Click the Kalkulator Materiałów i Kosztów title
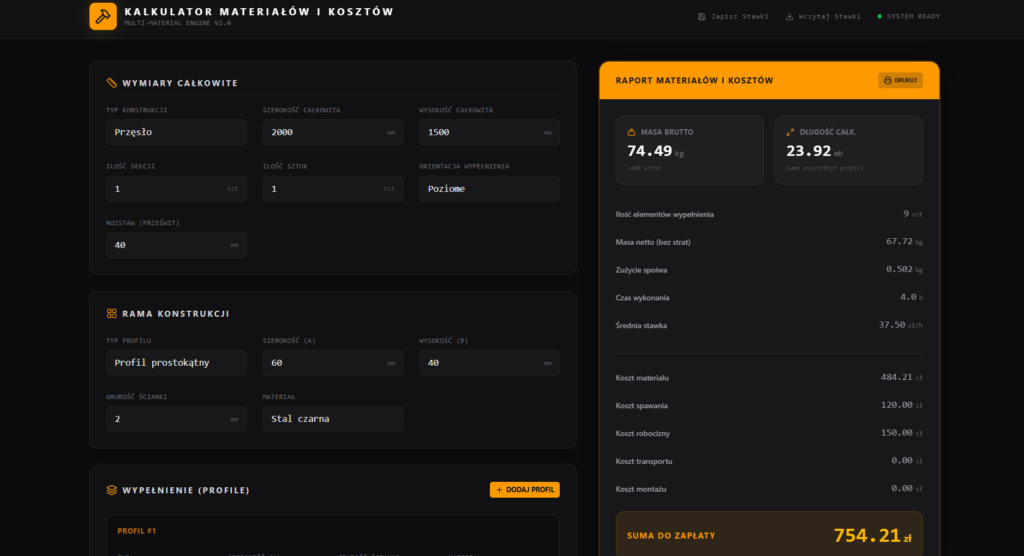The height and width of the screenshot is (556, 1024). pos(259,12)
